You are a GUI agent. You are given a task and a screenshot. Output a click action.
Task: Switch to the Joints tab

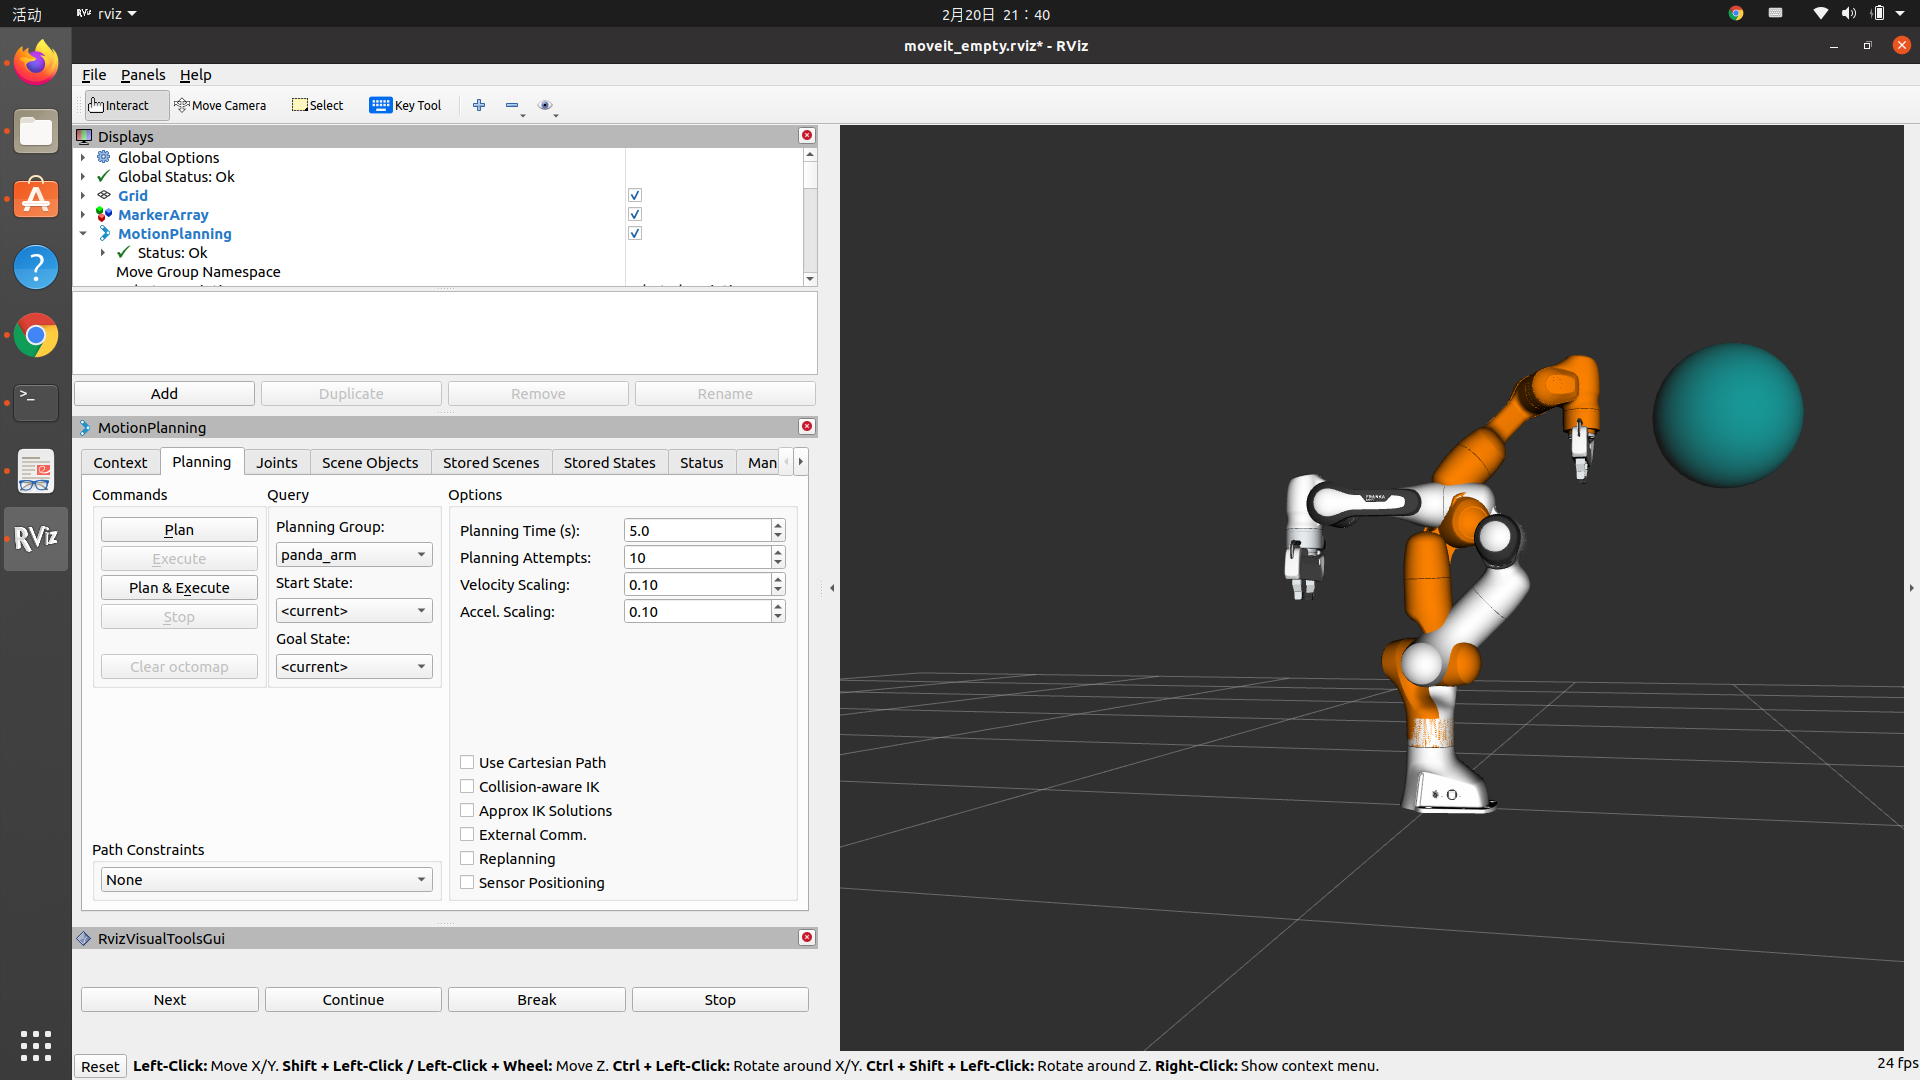(277, 462)
